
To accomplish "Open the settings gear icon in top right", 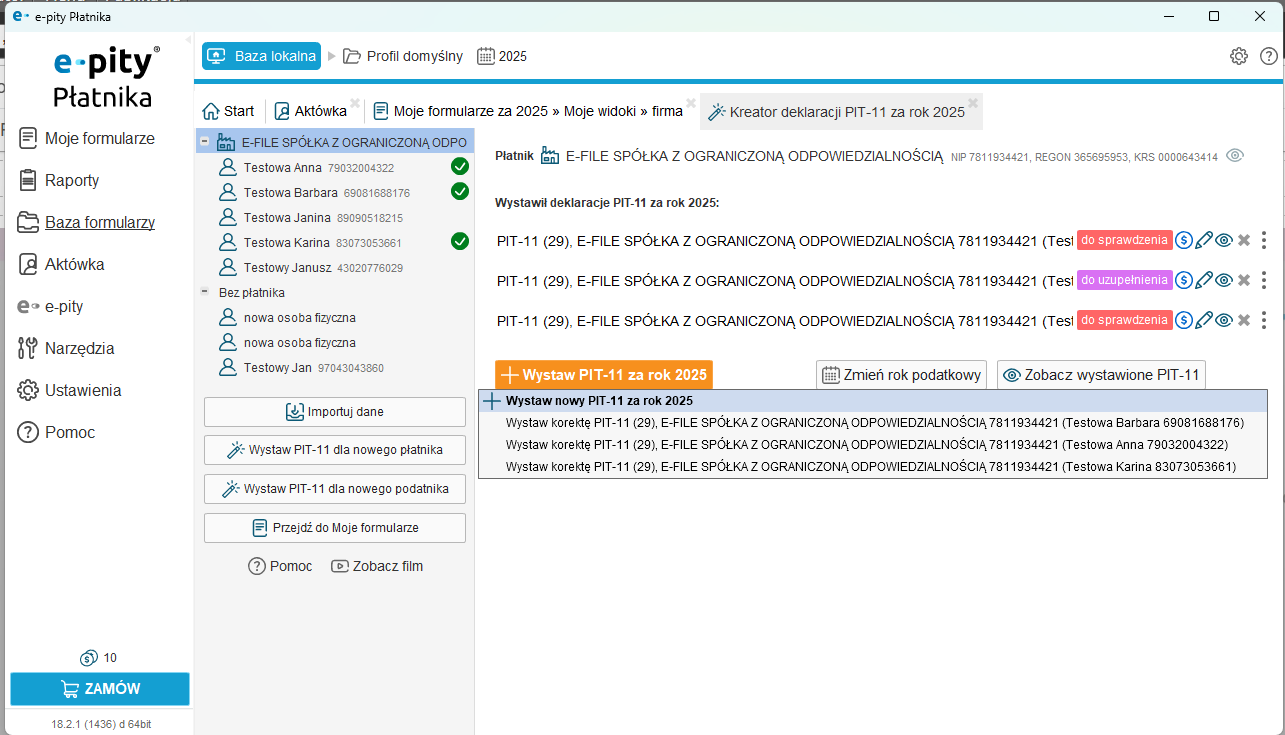I will 1239,56.
